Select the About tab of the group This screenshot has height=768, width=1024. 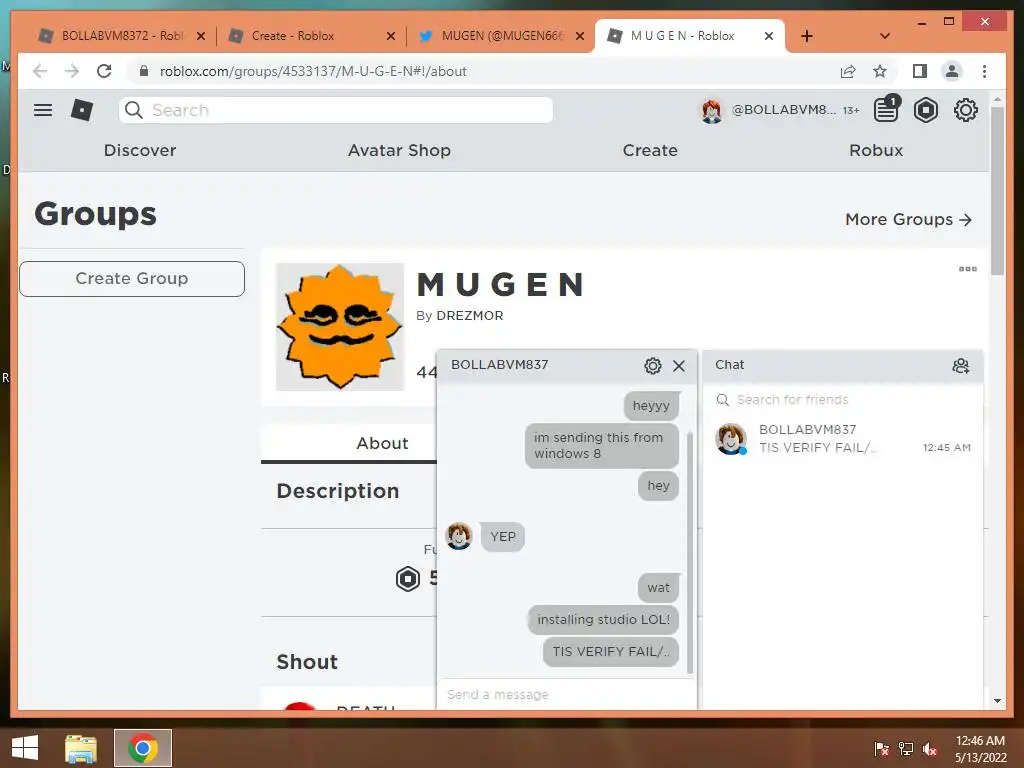[x=382, y=443]
